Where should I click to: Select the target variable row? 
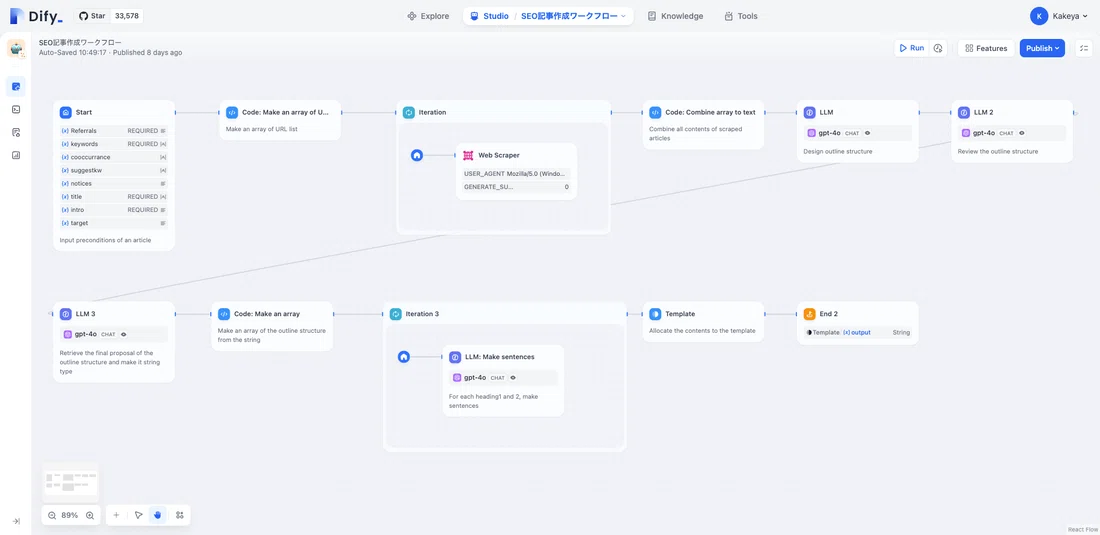(114, 223)
